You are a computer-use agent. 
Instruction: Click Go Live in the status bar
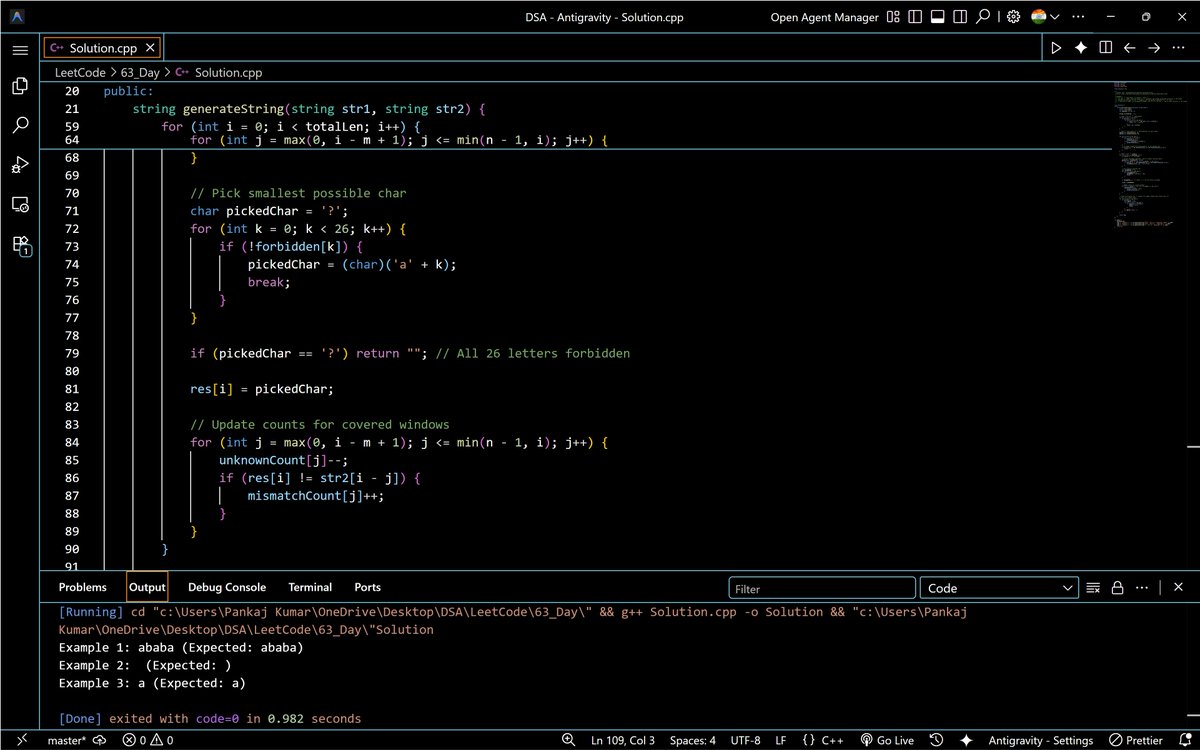886,741
